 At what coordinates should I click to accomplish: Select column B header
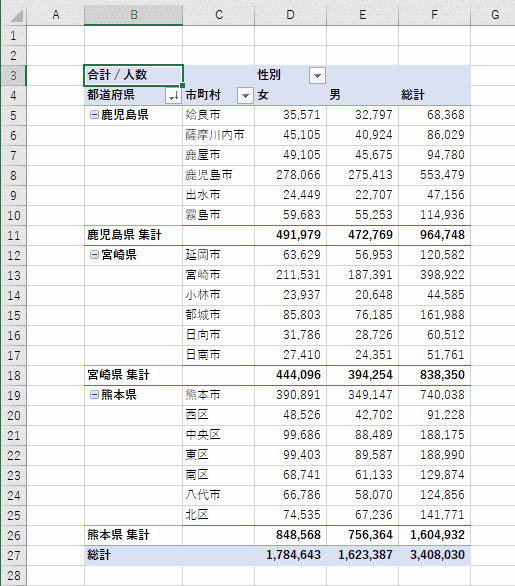tap(133, 15)
